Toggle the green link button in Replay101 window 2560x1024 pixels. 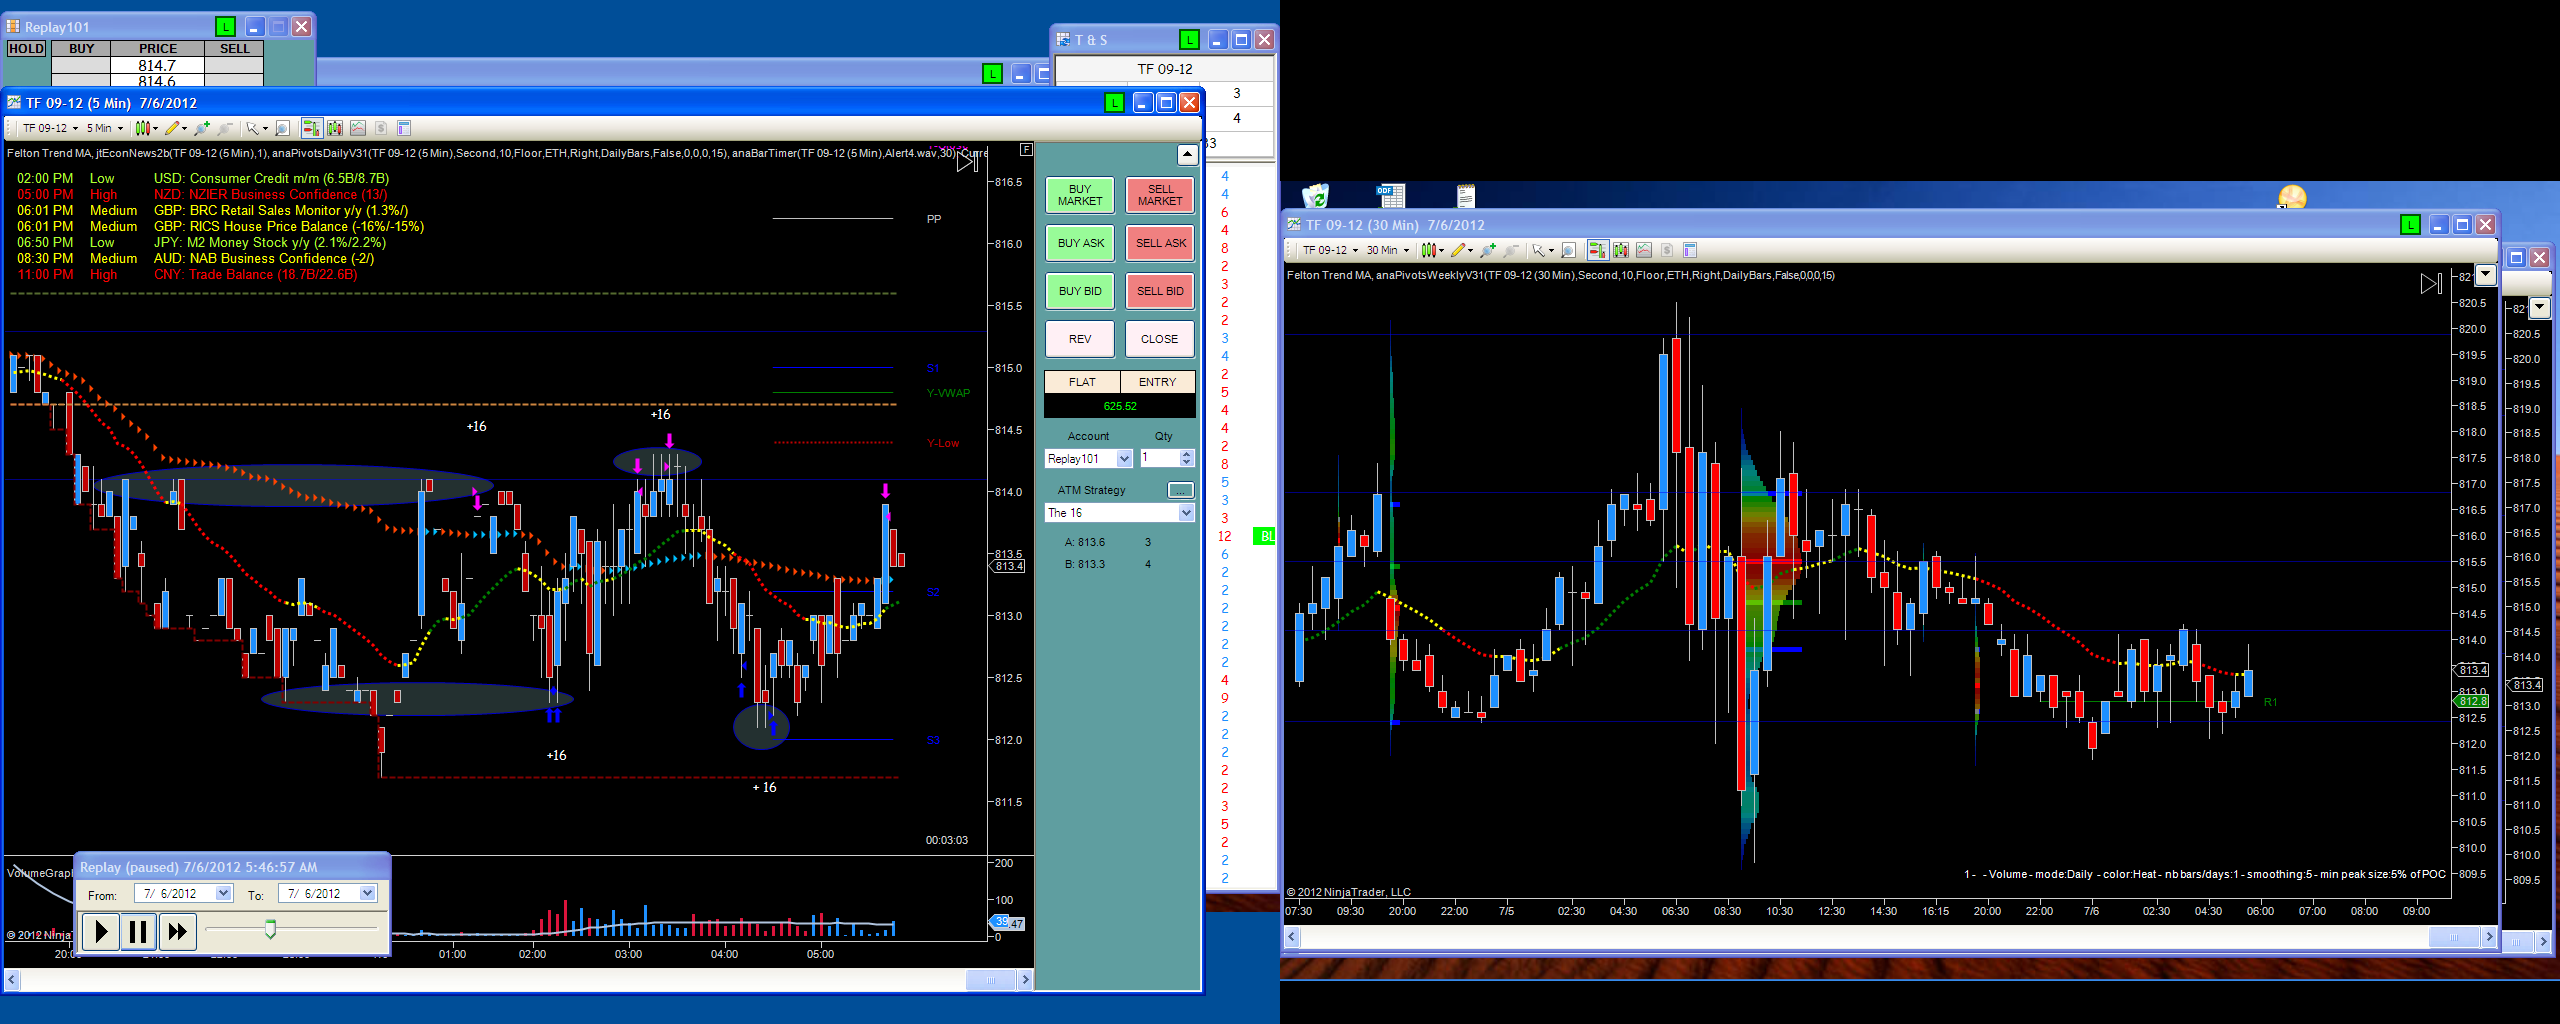coord(226,27)
